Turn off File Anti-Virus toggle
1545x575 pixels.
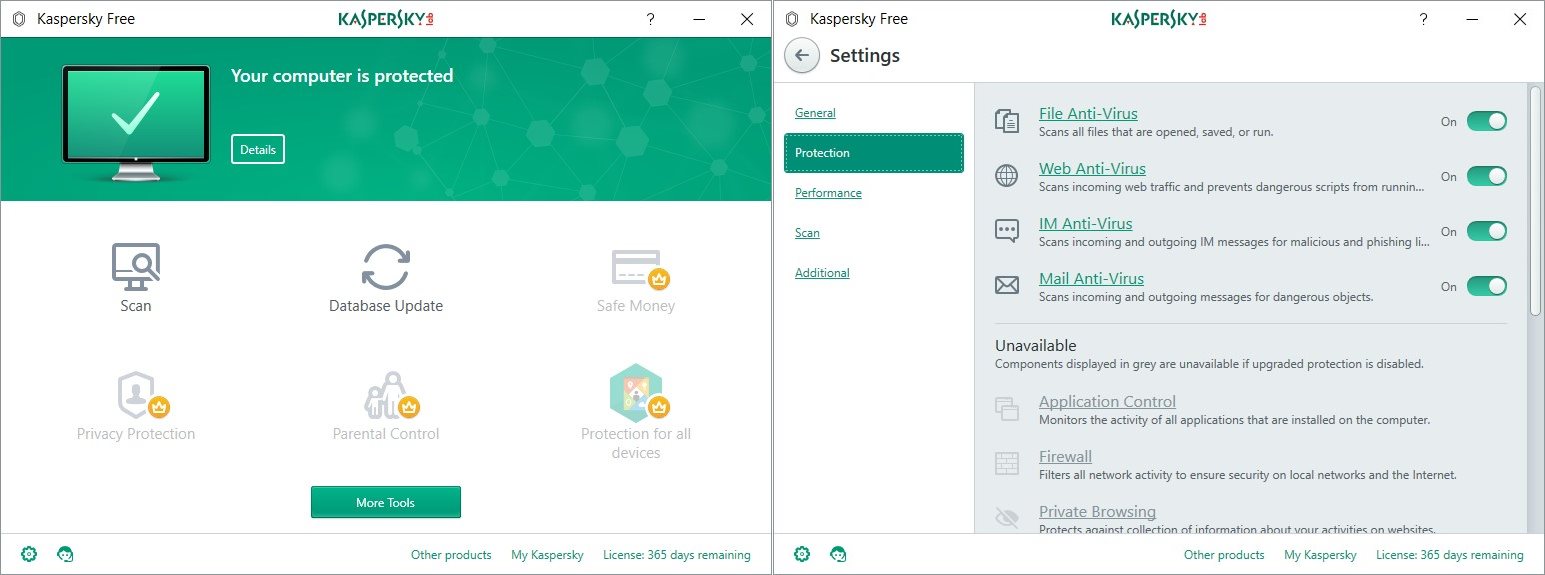tap(1487, 121)
